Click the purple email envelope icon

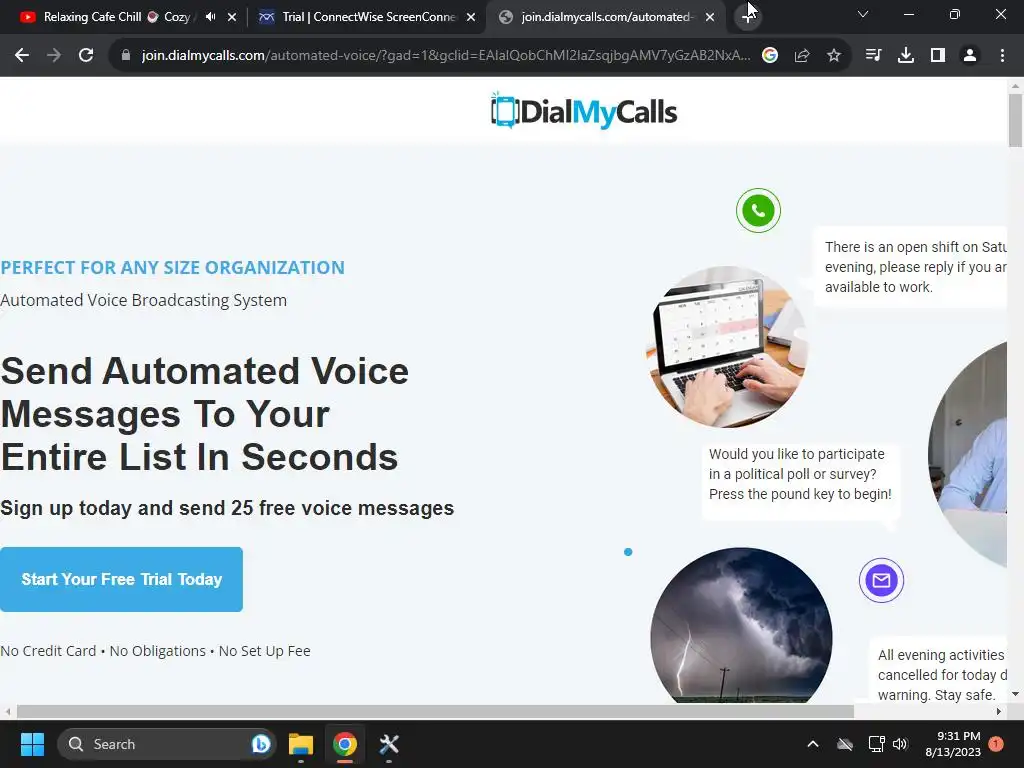pos(881,580)
